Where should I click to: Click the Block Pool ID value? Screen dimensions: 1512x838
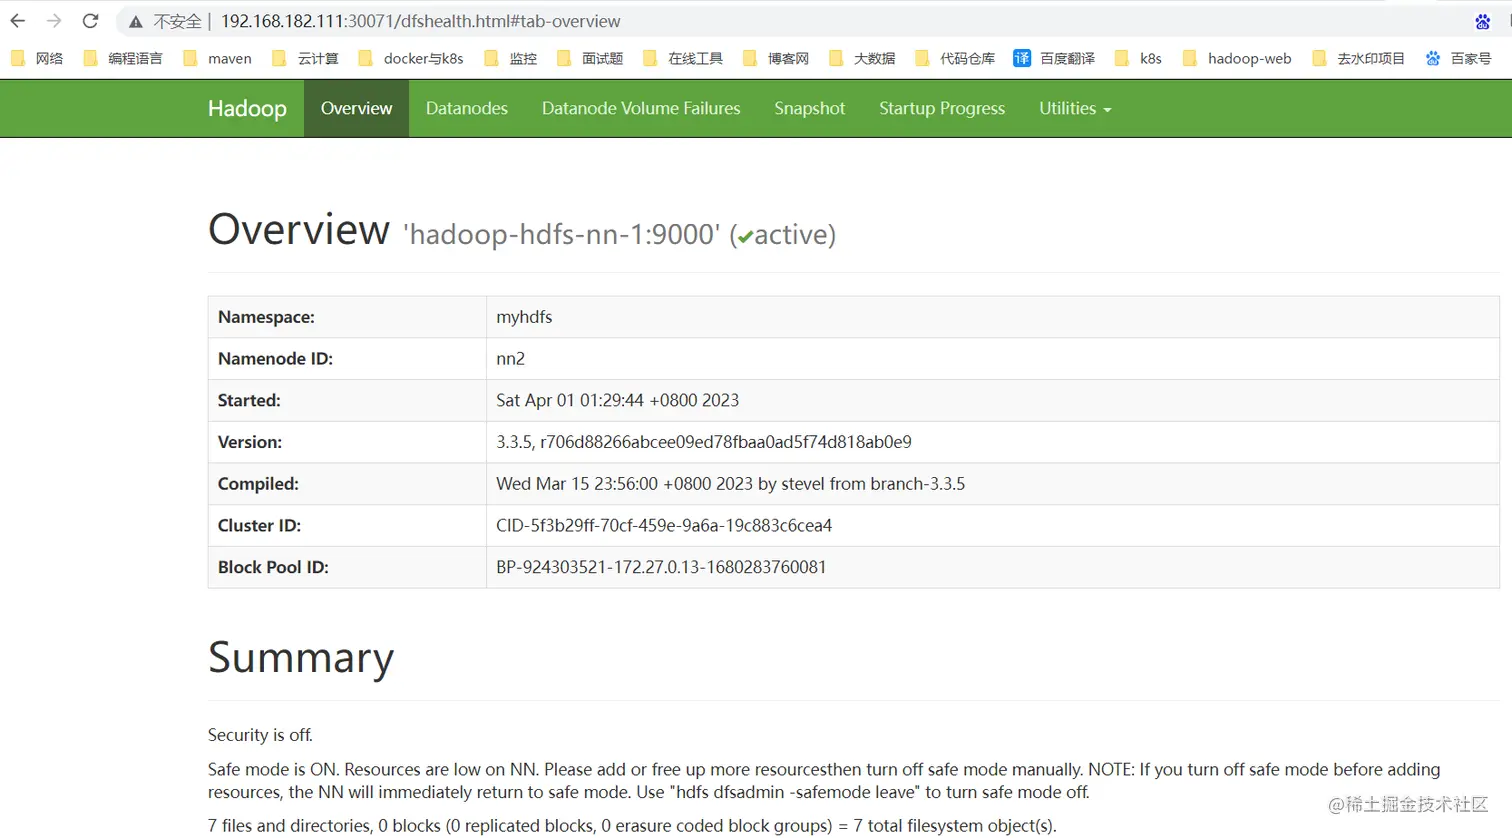pyautogui.click(x=661, y=567)
